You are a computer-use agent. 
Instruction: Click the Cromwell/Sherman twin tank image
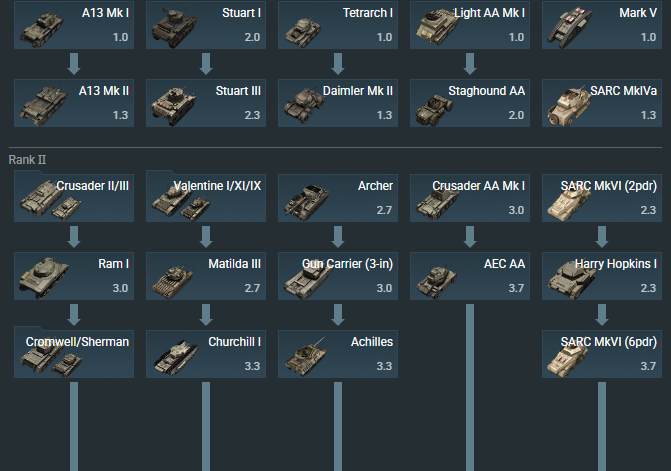tap(50, 359)
